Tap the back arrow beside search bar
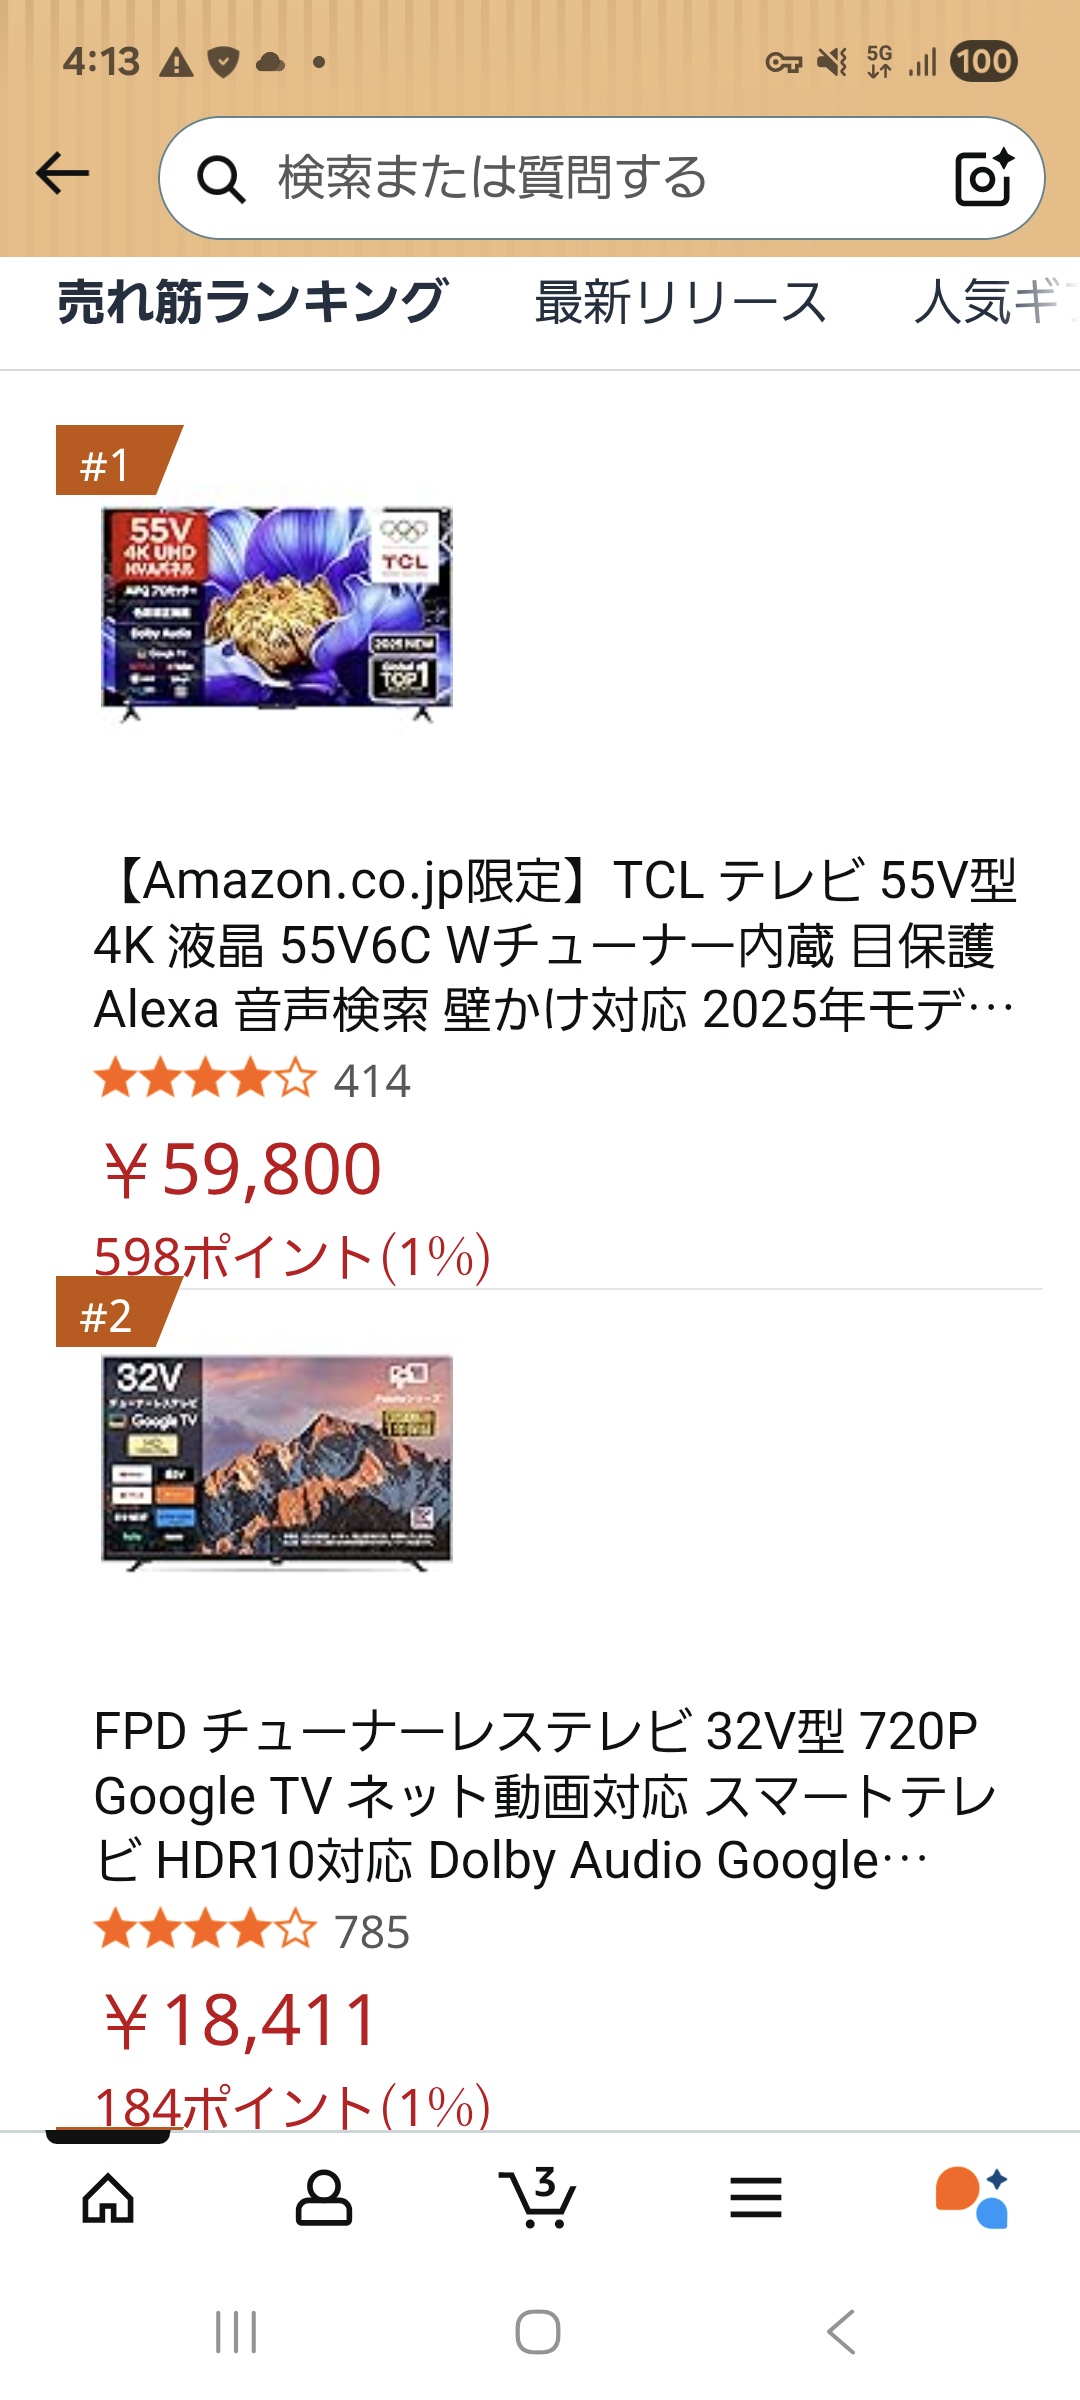Image resolution: width=1080 pixels, height=2400 pixels. coord(62,174)
